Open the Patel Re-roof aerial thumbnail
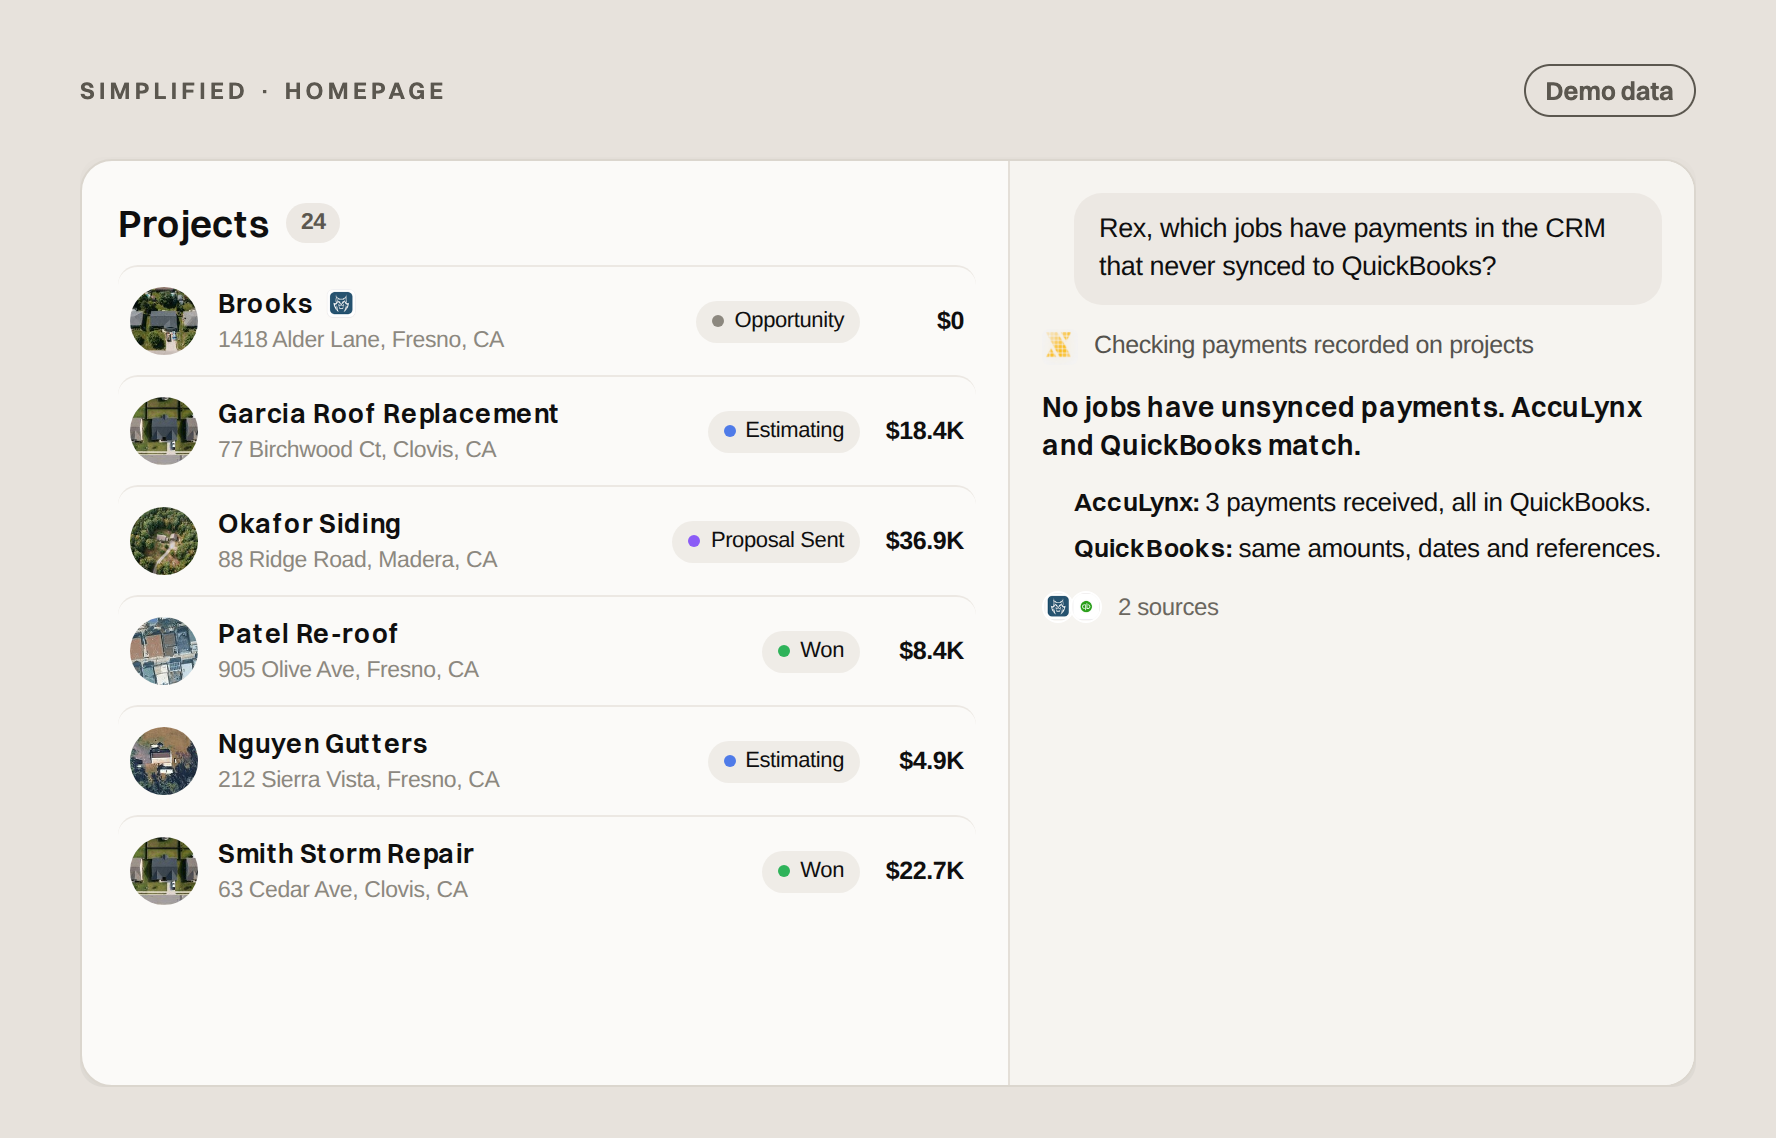Image resolution: width=1776 pixels, height=1138 pixels. [164, 651]
